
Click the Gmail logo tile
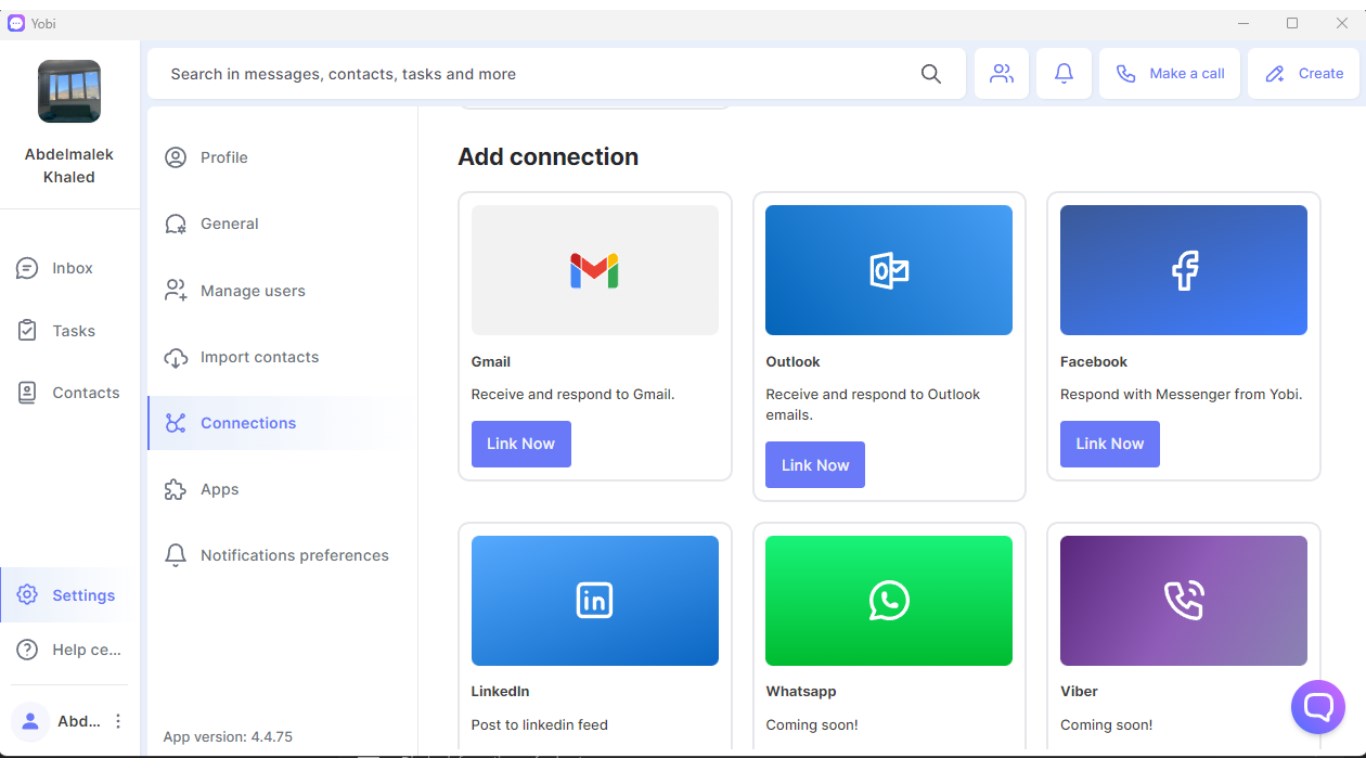(x=595, y=270)
